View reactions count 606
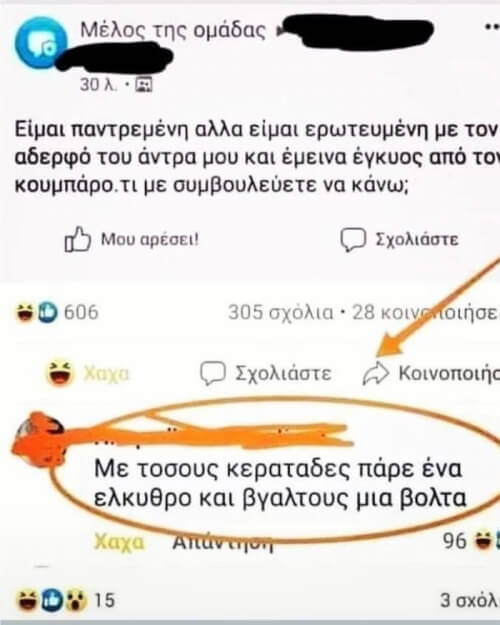Screen dimensions: 500x625 (81, 312)
